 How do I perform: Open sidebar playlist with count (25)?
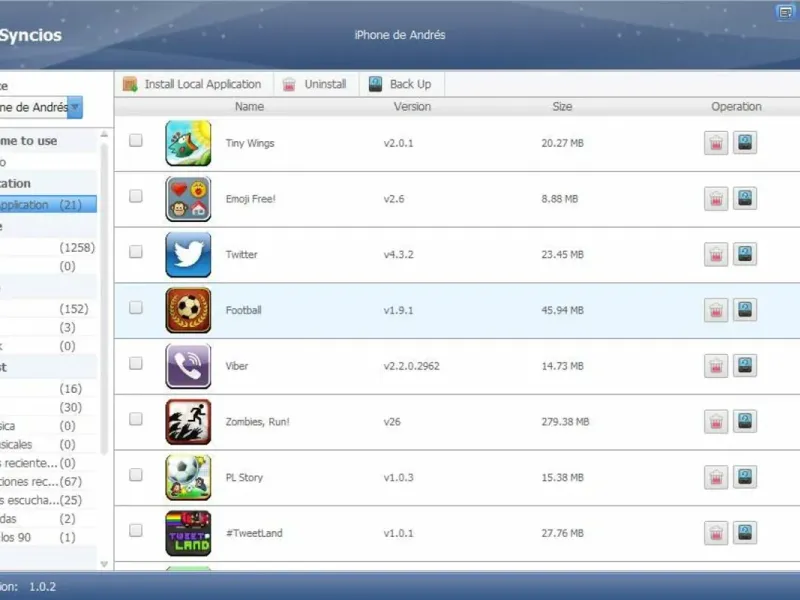[x=48, y=500]
